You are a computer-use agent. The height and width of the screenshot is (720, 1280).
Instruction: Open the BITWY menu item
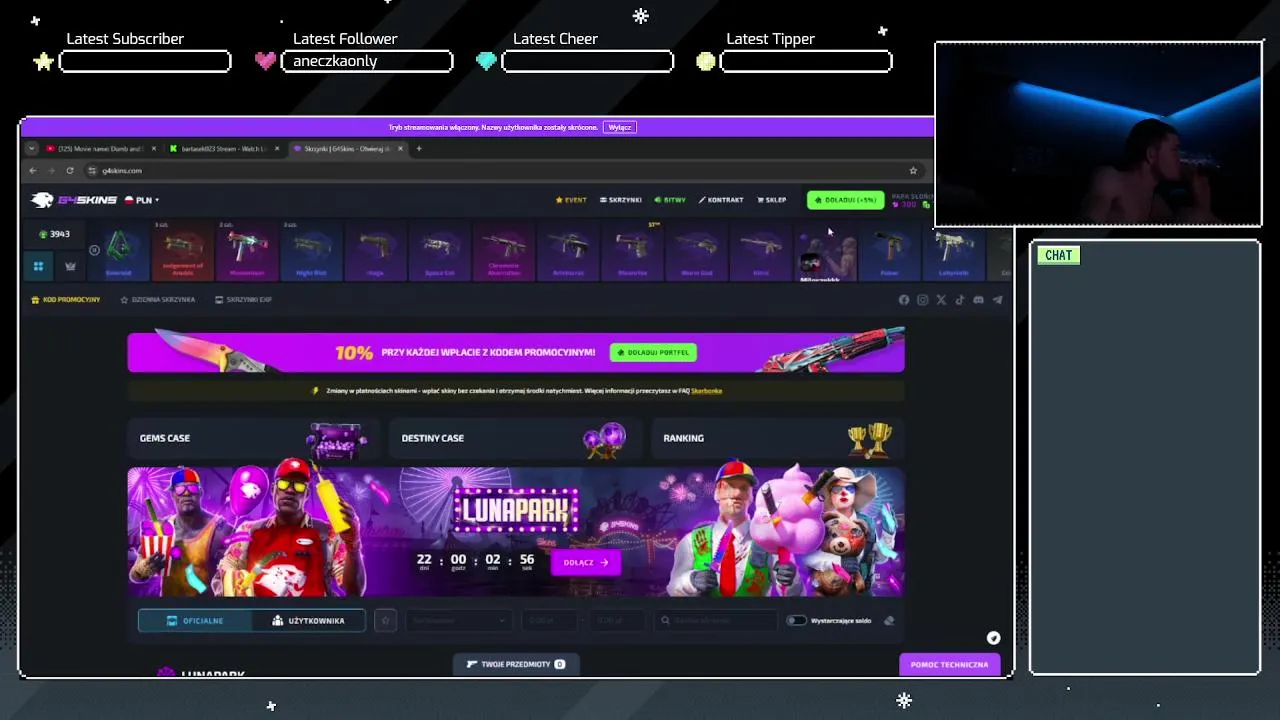670,200
